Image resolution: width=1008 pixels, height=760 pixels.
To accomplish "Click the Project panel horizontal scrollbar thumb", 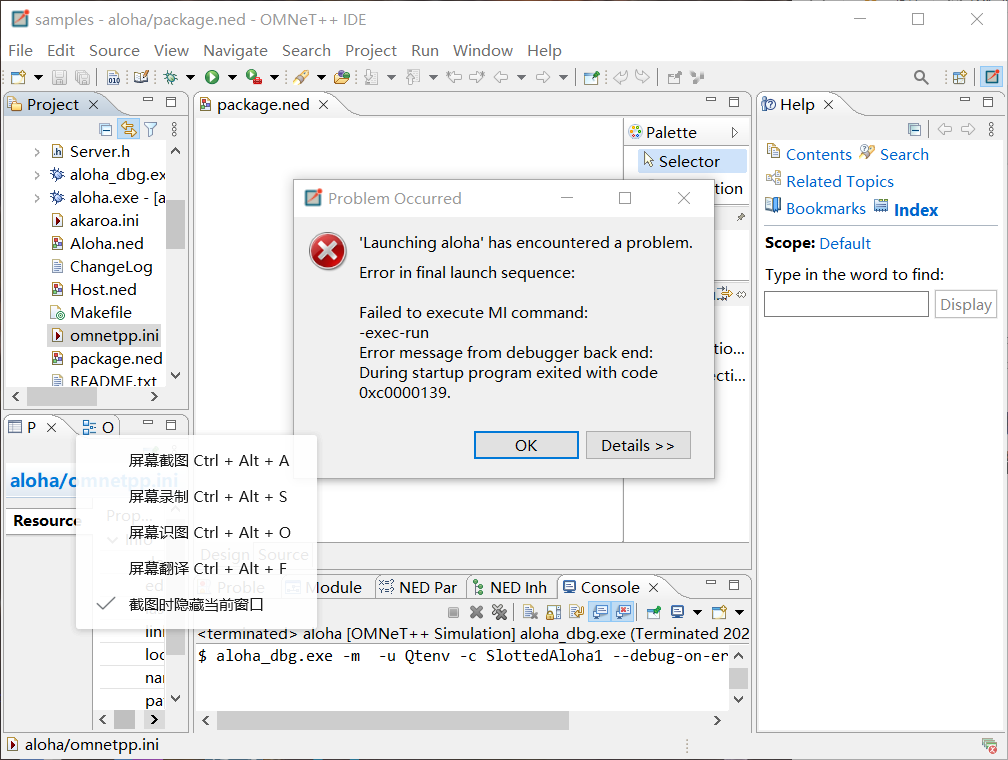I will click(62, 397).
